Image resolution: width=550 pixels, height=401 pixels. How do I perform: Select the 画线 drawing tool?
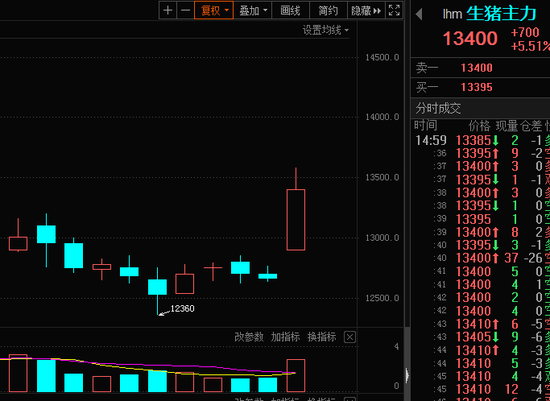[x=290, y=11]
